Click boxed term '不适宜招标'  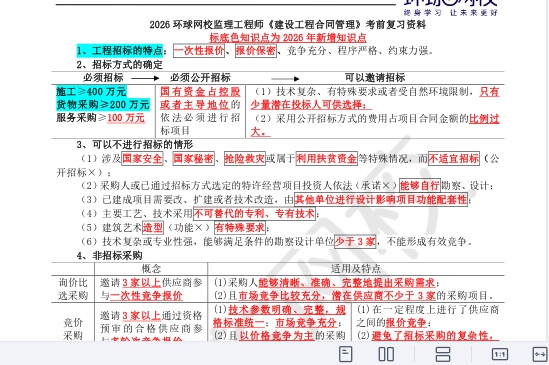tap(454, 159)
